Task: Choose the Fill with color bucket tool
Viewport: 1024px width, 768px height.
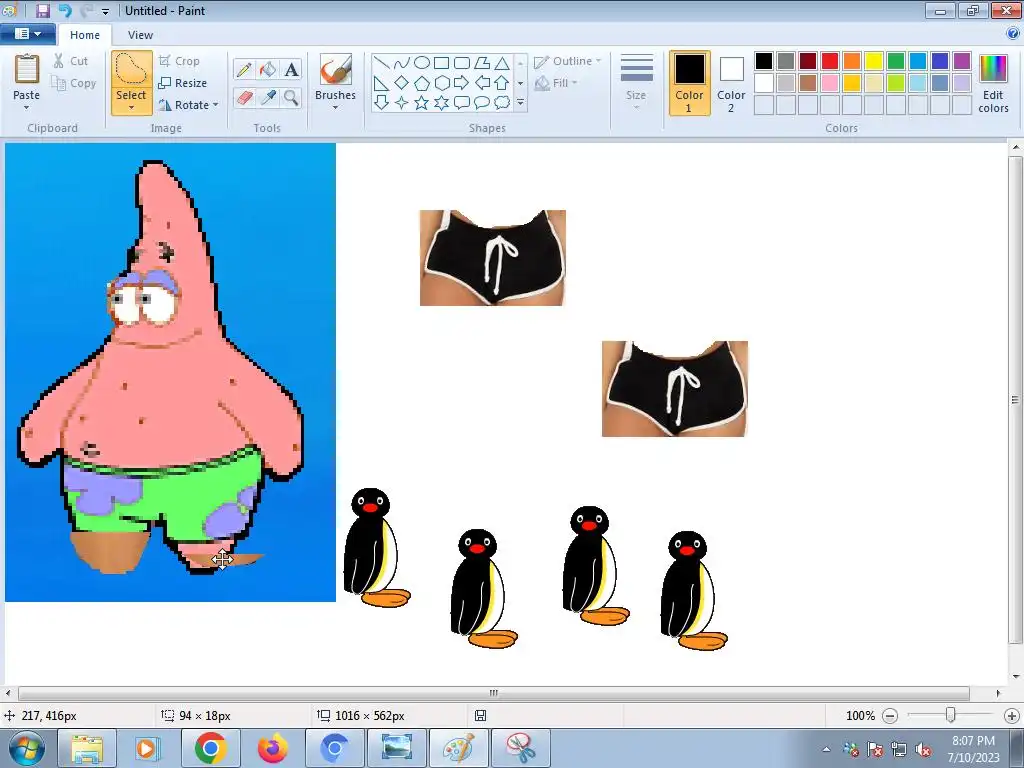Action: point(268,69)
